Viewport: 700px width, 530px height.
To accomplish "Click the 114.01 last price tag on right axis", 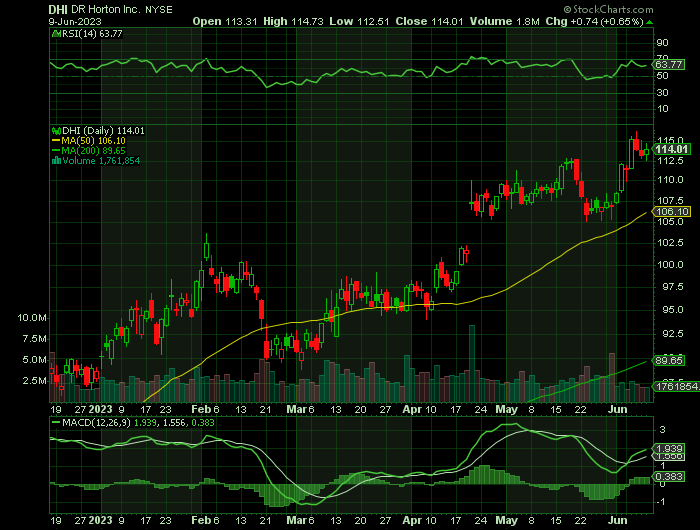I will (x=671, y=150).
